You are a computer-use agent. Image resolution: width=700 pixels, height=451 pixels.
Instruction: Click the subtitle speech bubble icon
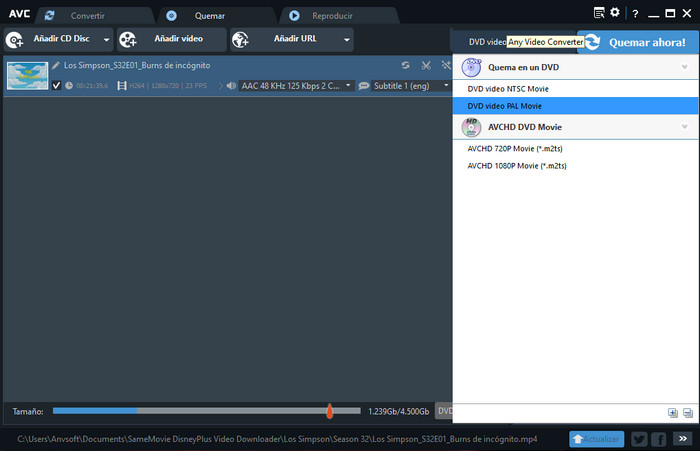[x=364, y=86]
